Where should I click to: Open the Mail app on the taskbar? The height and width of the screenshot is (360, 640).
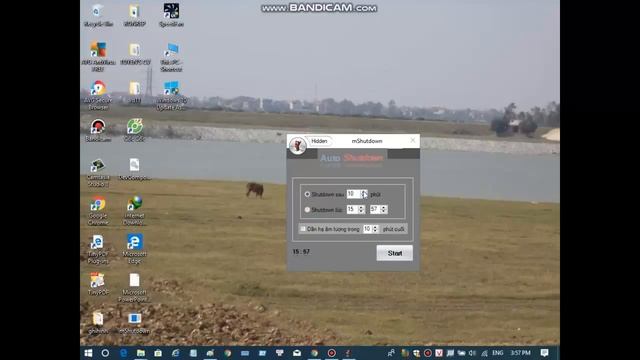[x=297, y=353]
